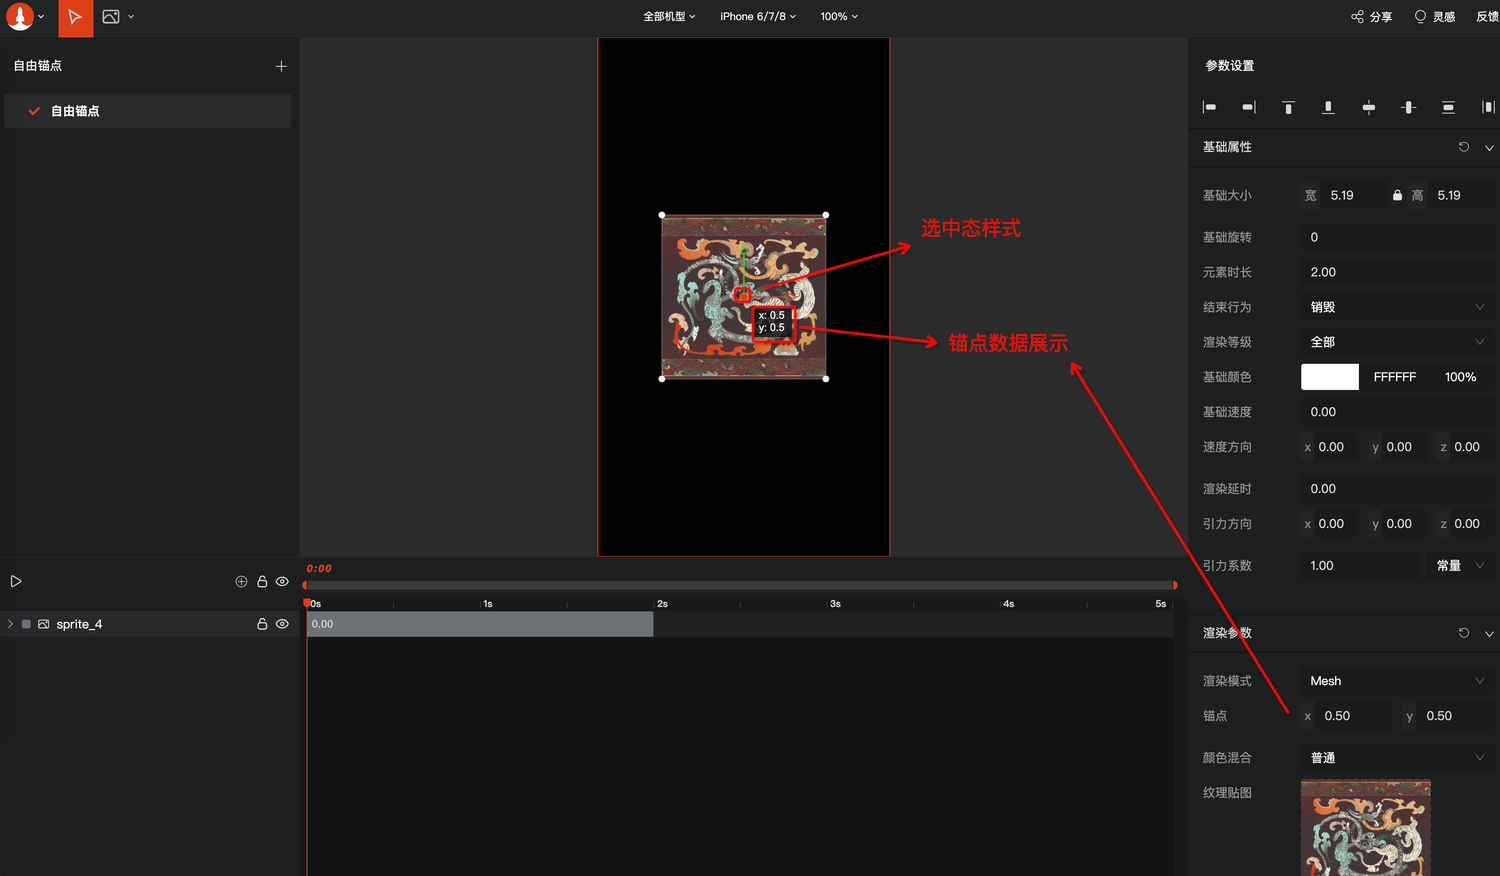Open the 渲染模式 Mesh dropdown
The image size is (1500, 876).
click(x=1397, y=681)
